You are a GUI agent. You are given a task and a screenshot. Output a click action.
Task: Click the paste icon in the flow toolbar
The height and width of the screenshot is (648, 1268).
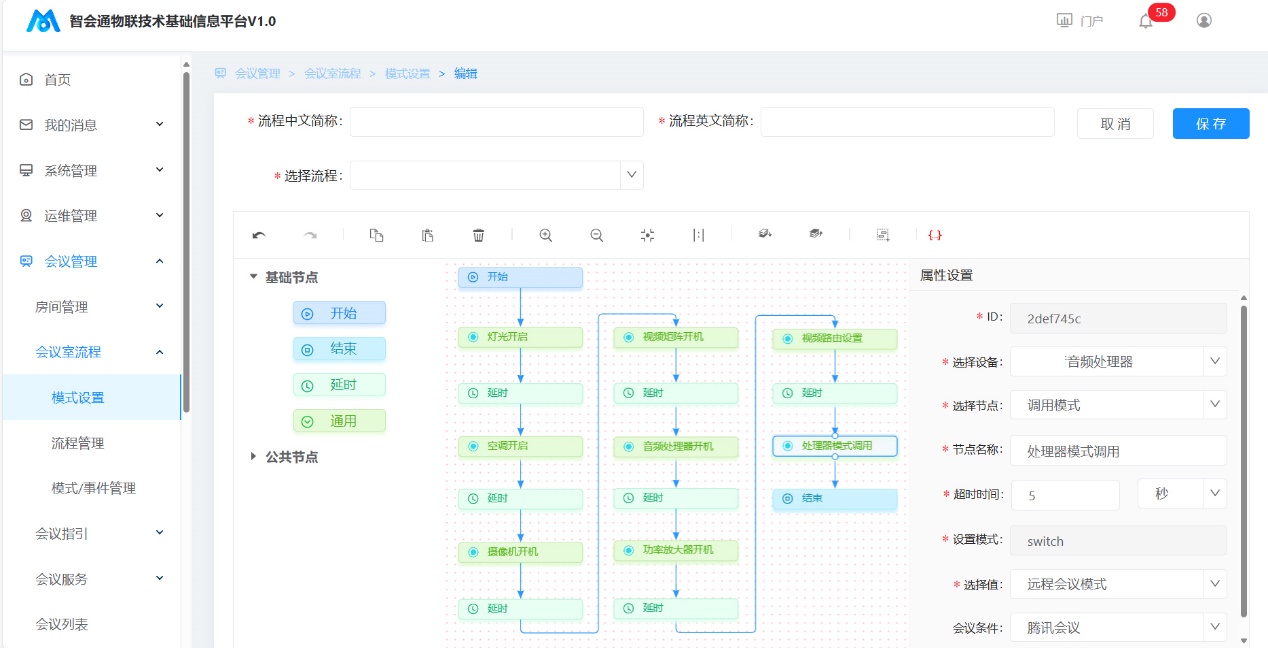(428, 235)
